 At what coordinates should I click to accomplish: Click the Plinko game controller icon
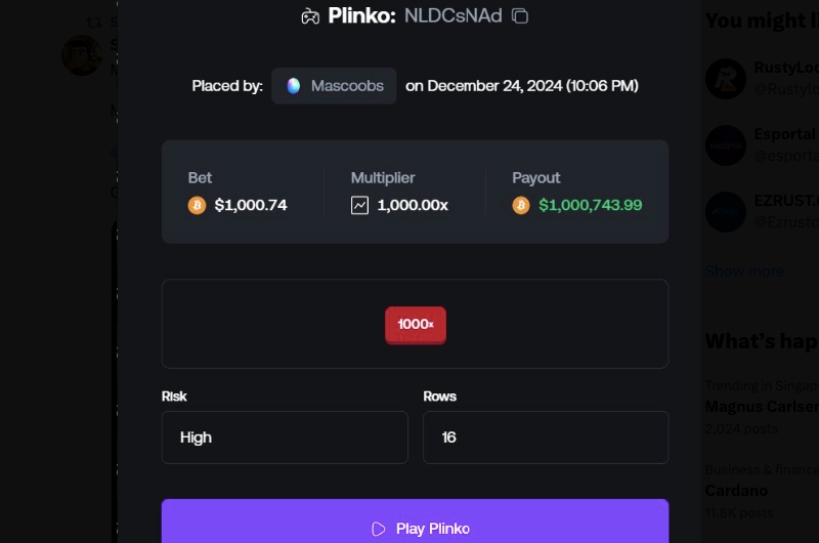(x=311, y=16)
